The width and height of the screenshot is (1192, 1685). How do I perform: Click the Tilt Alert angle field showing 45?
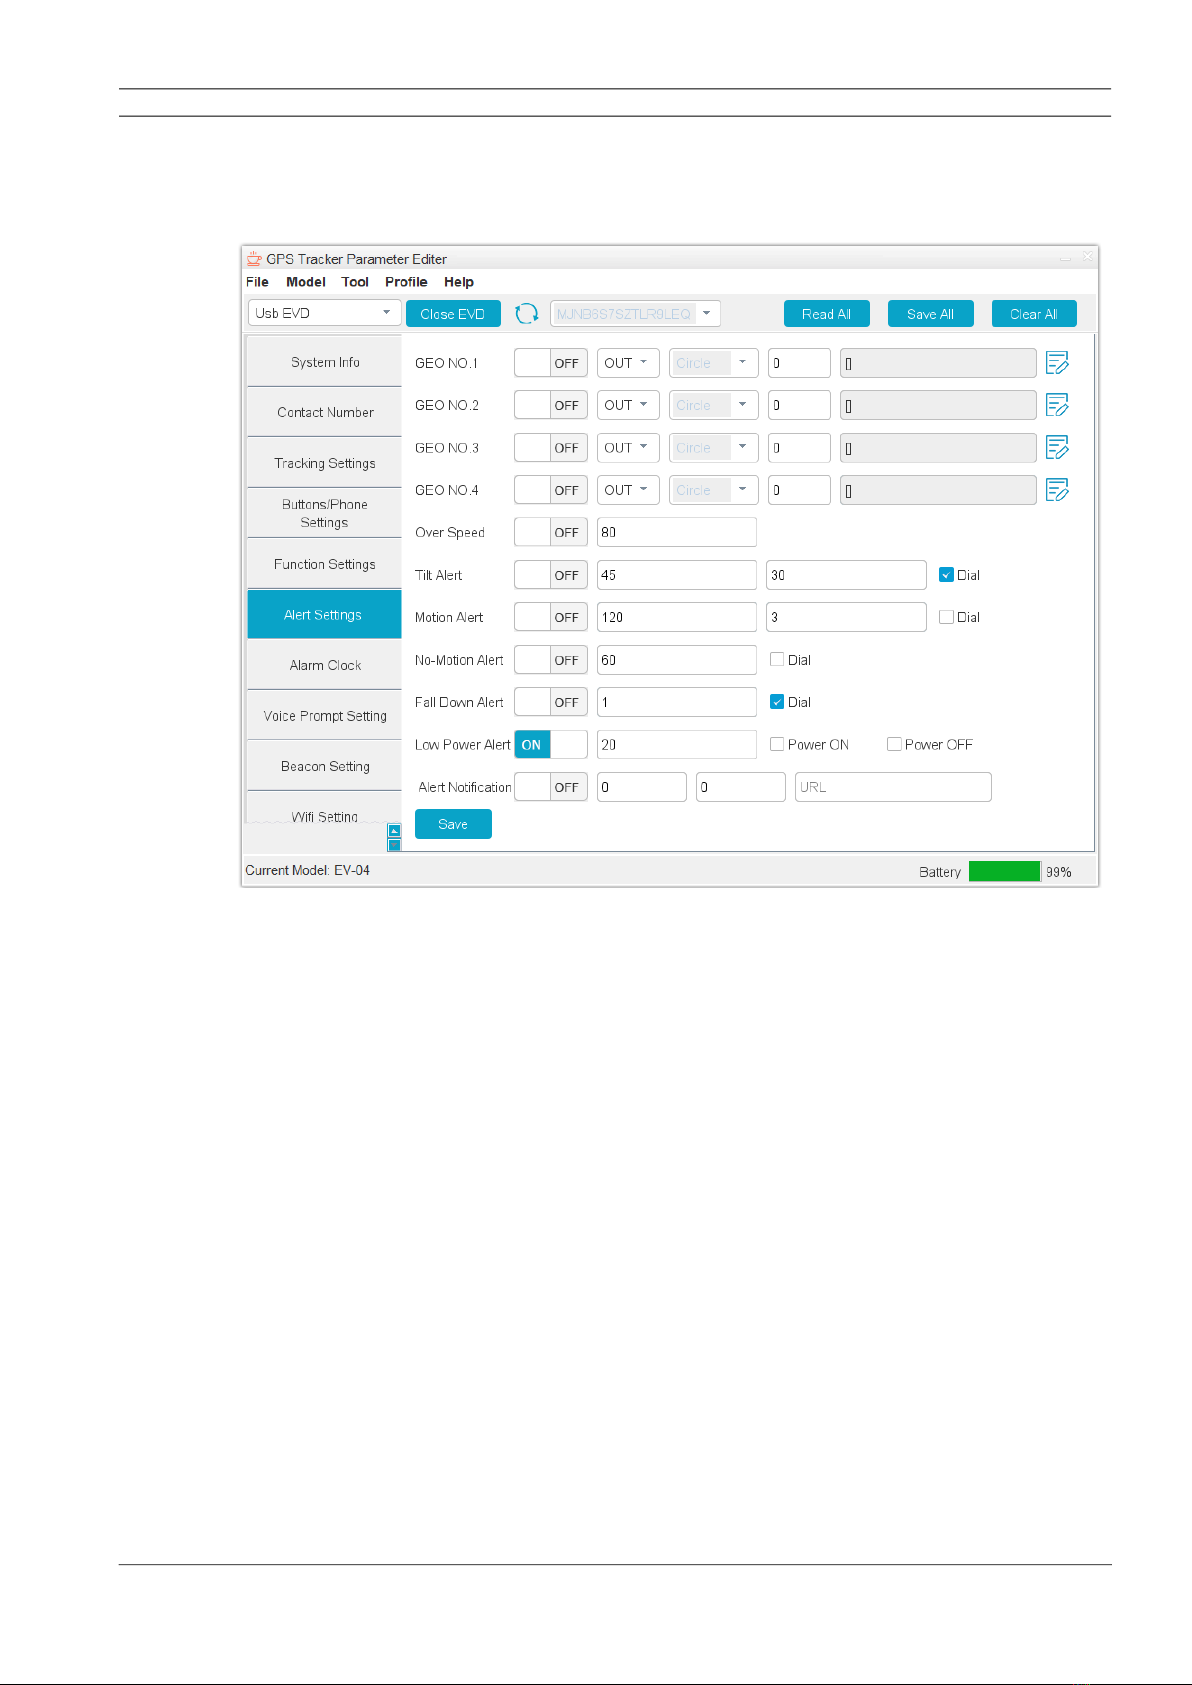click(x=677, y=575)
